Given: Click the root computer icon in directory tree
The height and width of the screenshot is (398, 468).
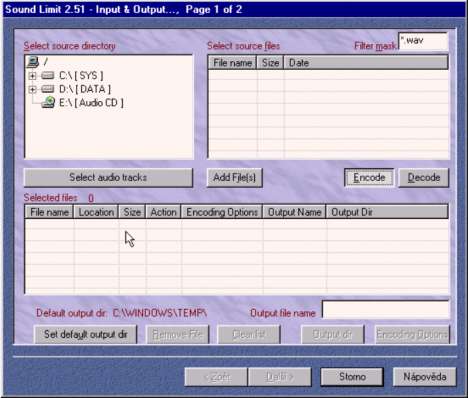Looking at the screenshot, I should click(x=33, y=62).
